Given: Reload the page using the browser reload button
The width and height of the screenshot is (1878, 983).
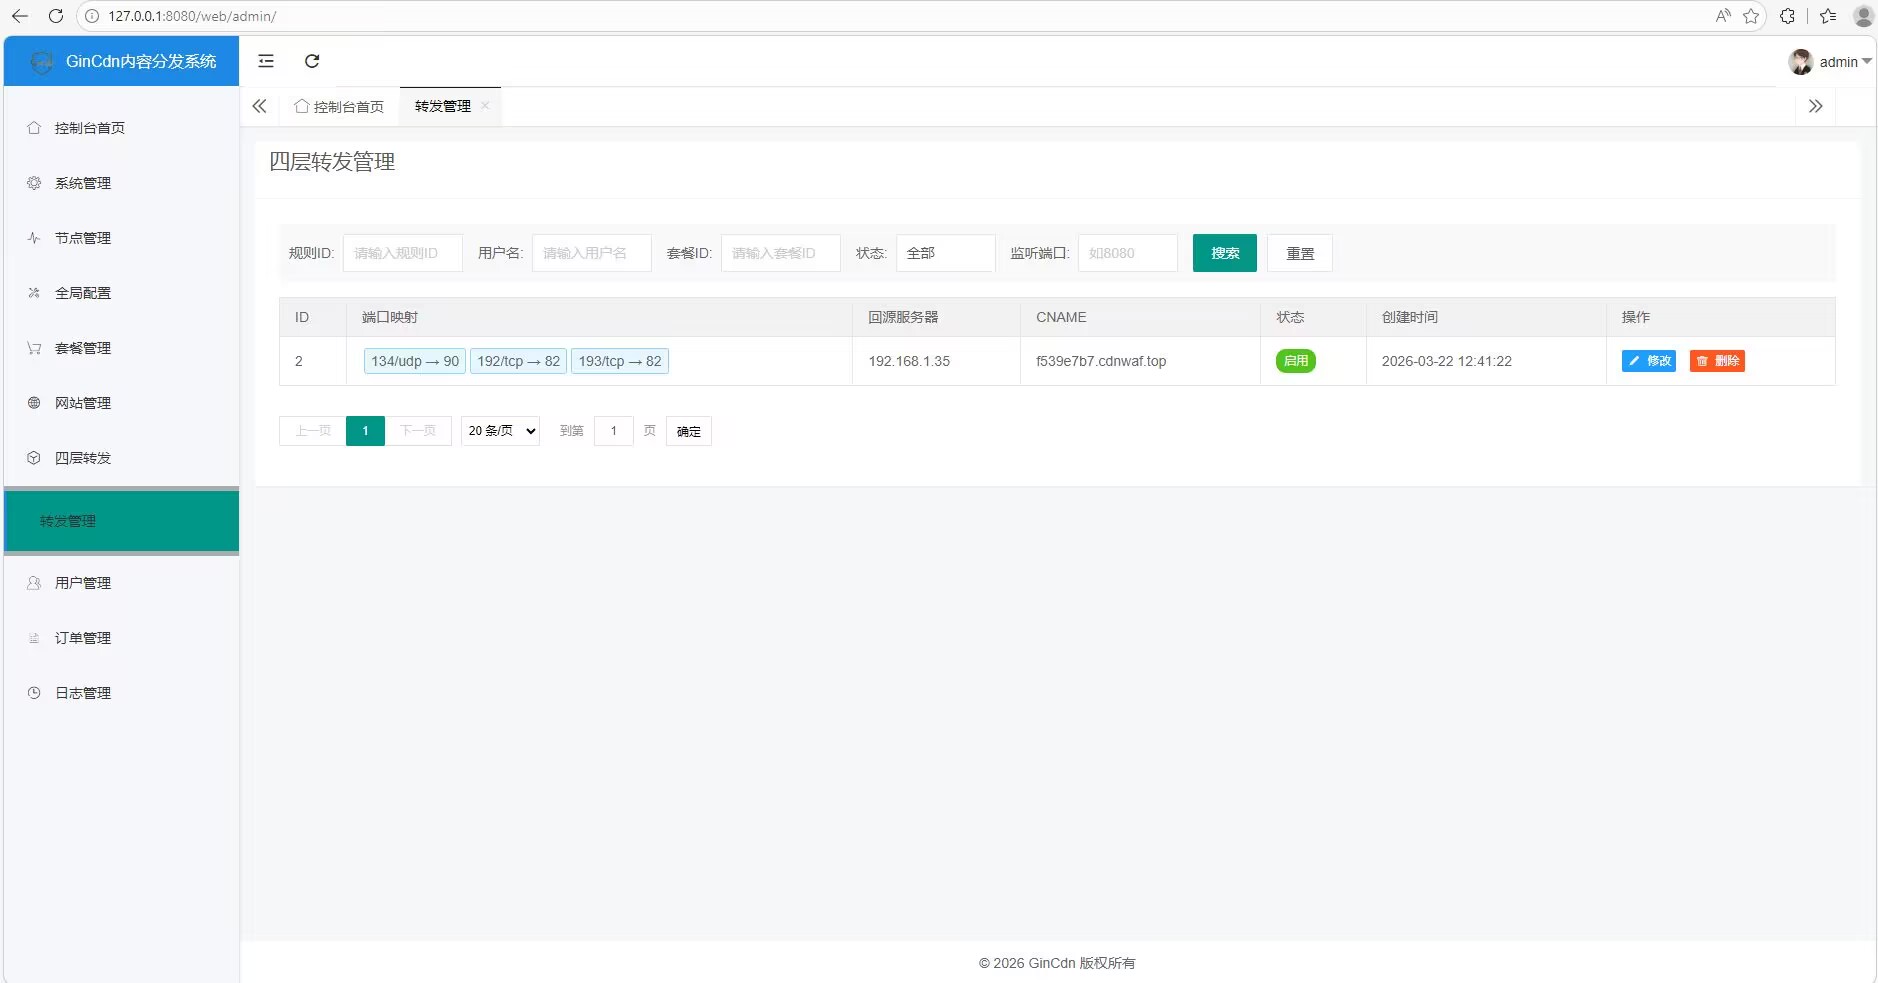Looking at the screenshot, I should 56,16.
